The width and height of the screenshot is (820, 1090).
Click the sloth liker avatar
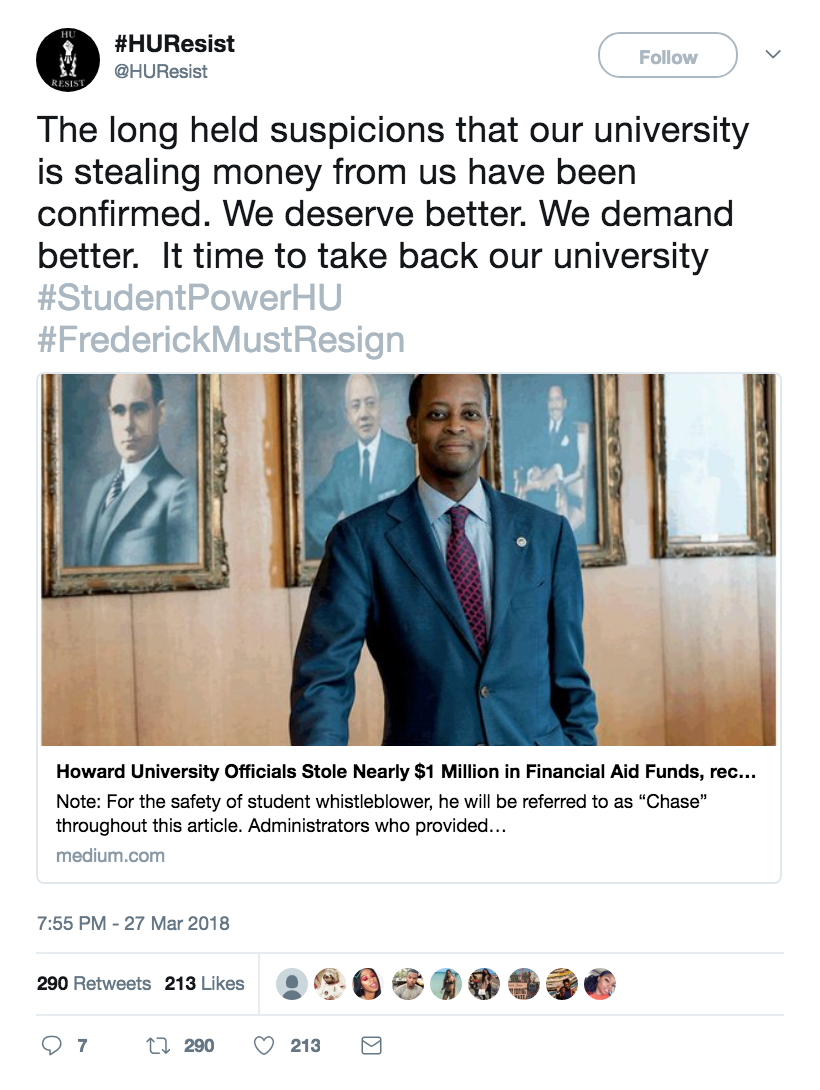point(329,984)
